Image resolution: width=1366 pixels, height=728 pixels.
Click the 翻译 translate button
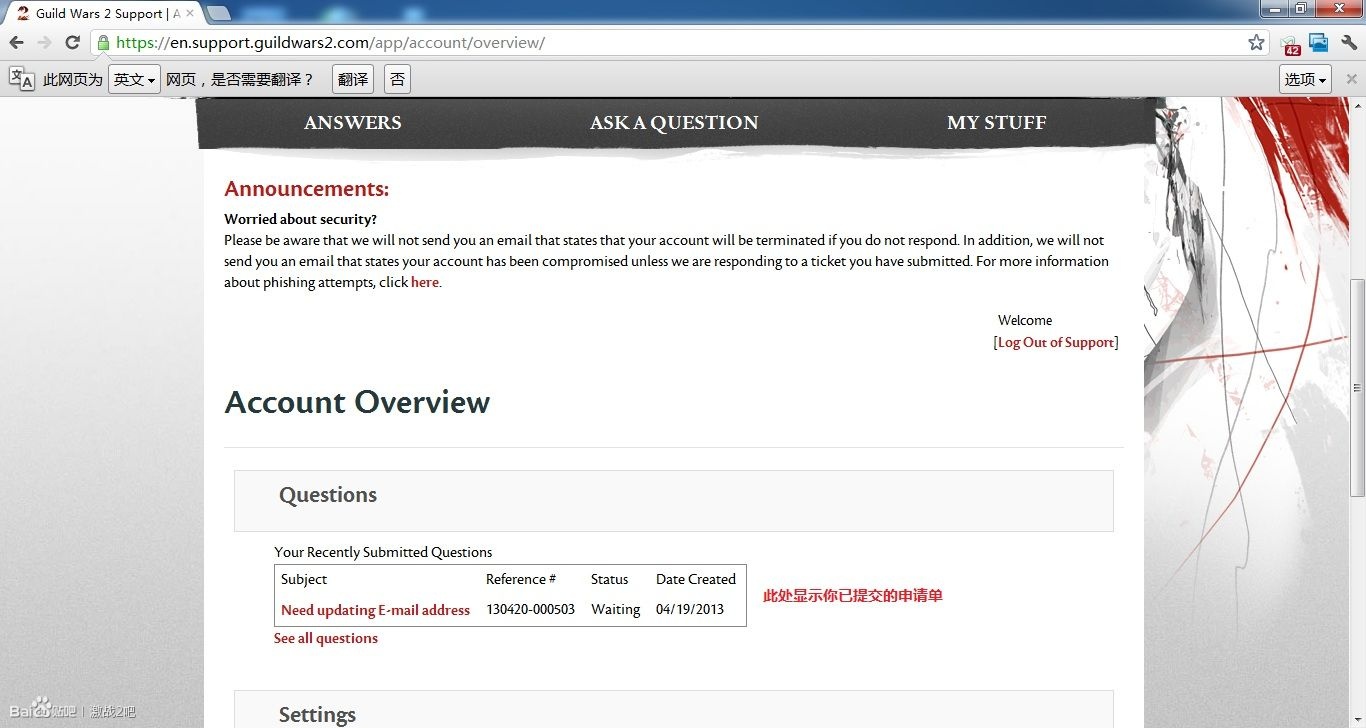(353, 79)
